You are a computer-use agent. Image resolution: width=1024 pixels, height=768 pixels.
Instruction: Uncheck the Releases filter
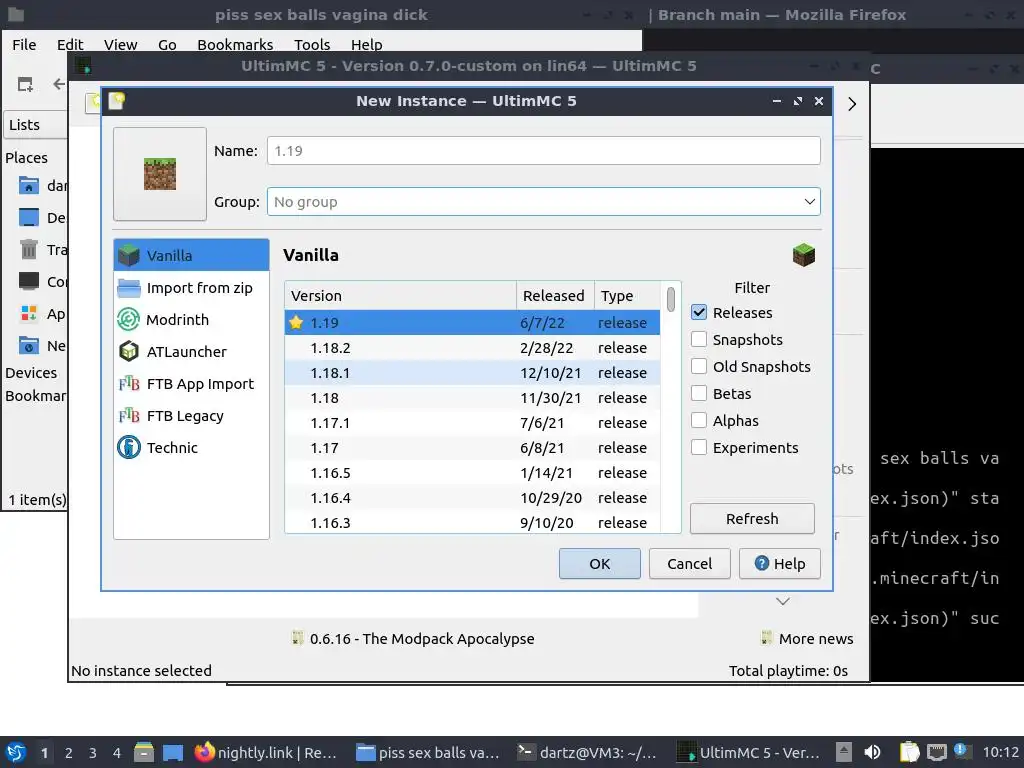699,312
